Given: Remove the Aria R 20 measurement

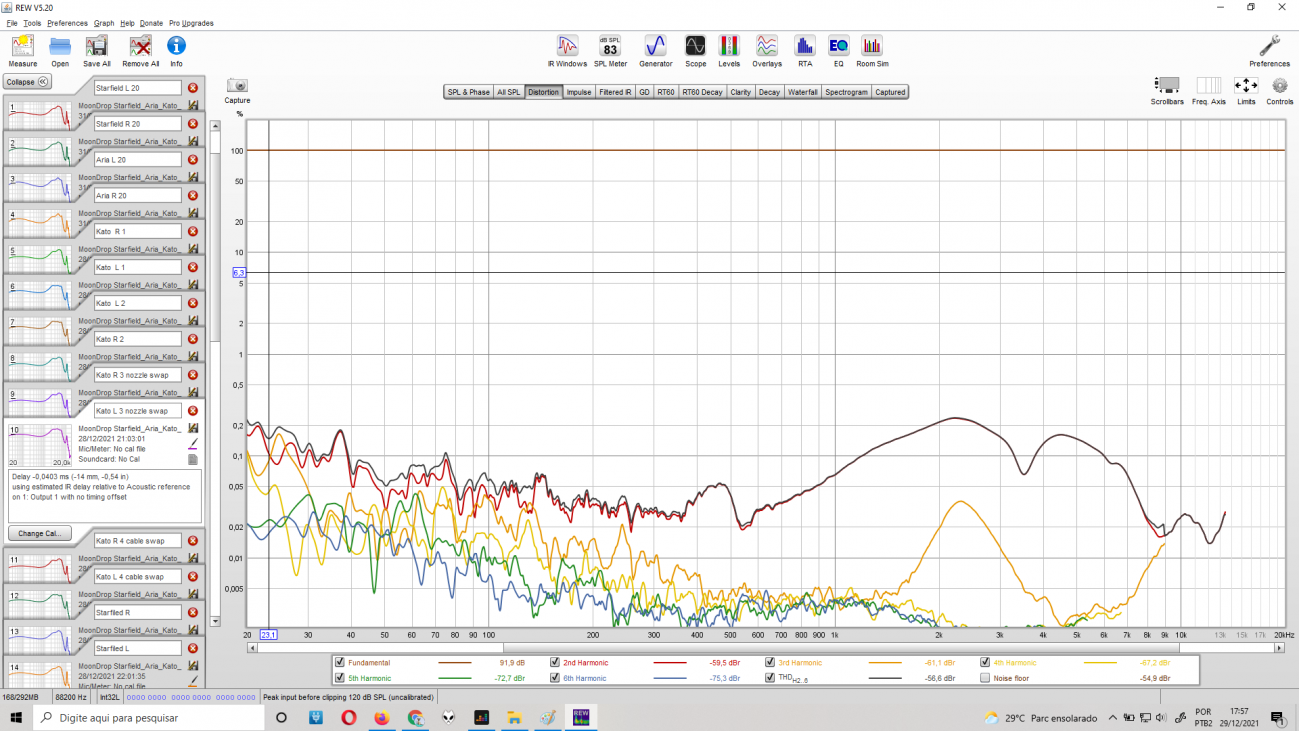Looking at the screenshot, I should click(193, 195).
